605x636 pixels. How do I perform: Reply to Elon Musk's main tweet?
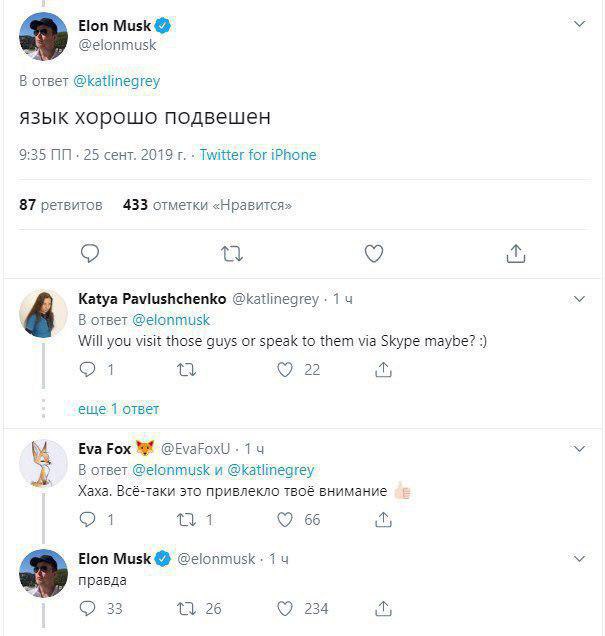[89, 254]
